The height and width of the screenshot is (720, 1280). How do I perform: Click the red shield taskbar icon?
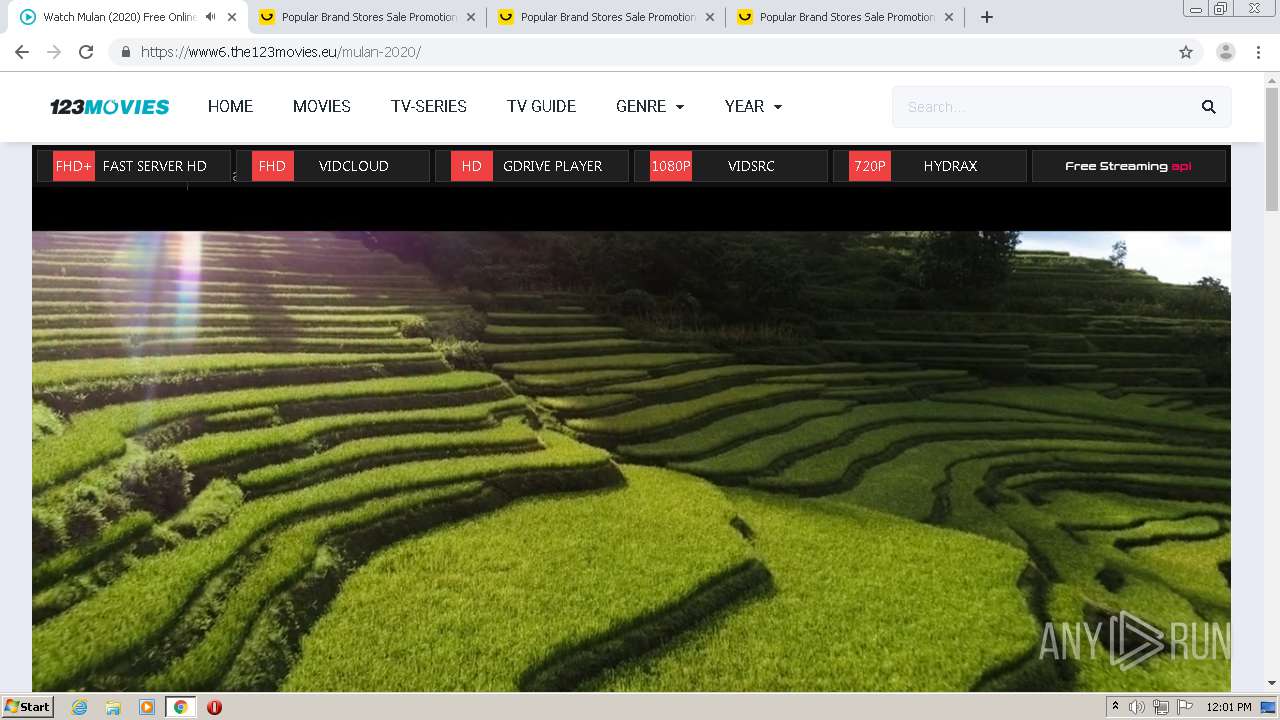click(214, 707)
